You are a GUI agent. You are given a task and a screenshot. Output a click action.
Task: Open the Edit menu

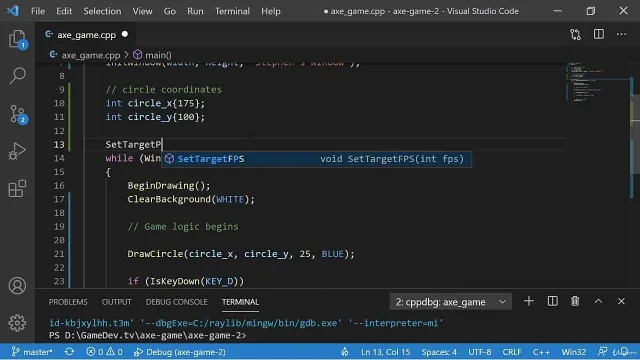[64, 11]
